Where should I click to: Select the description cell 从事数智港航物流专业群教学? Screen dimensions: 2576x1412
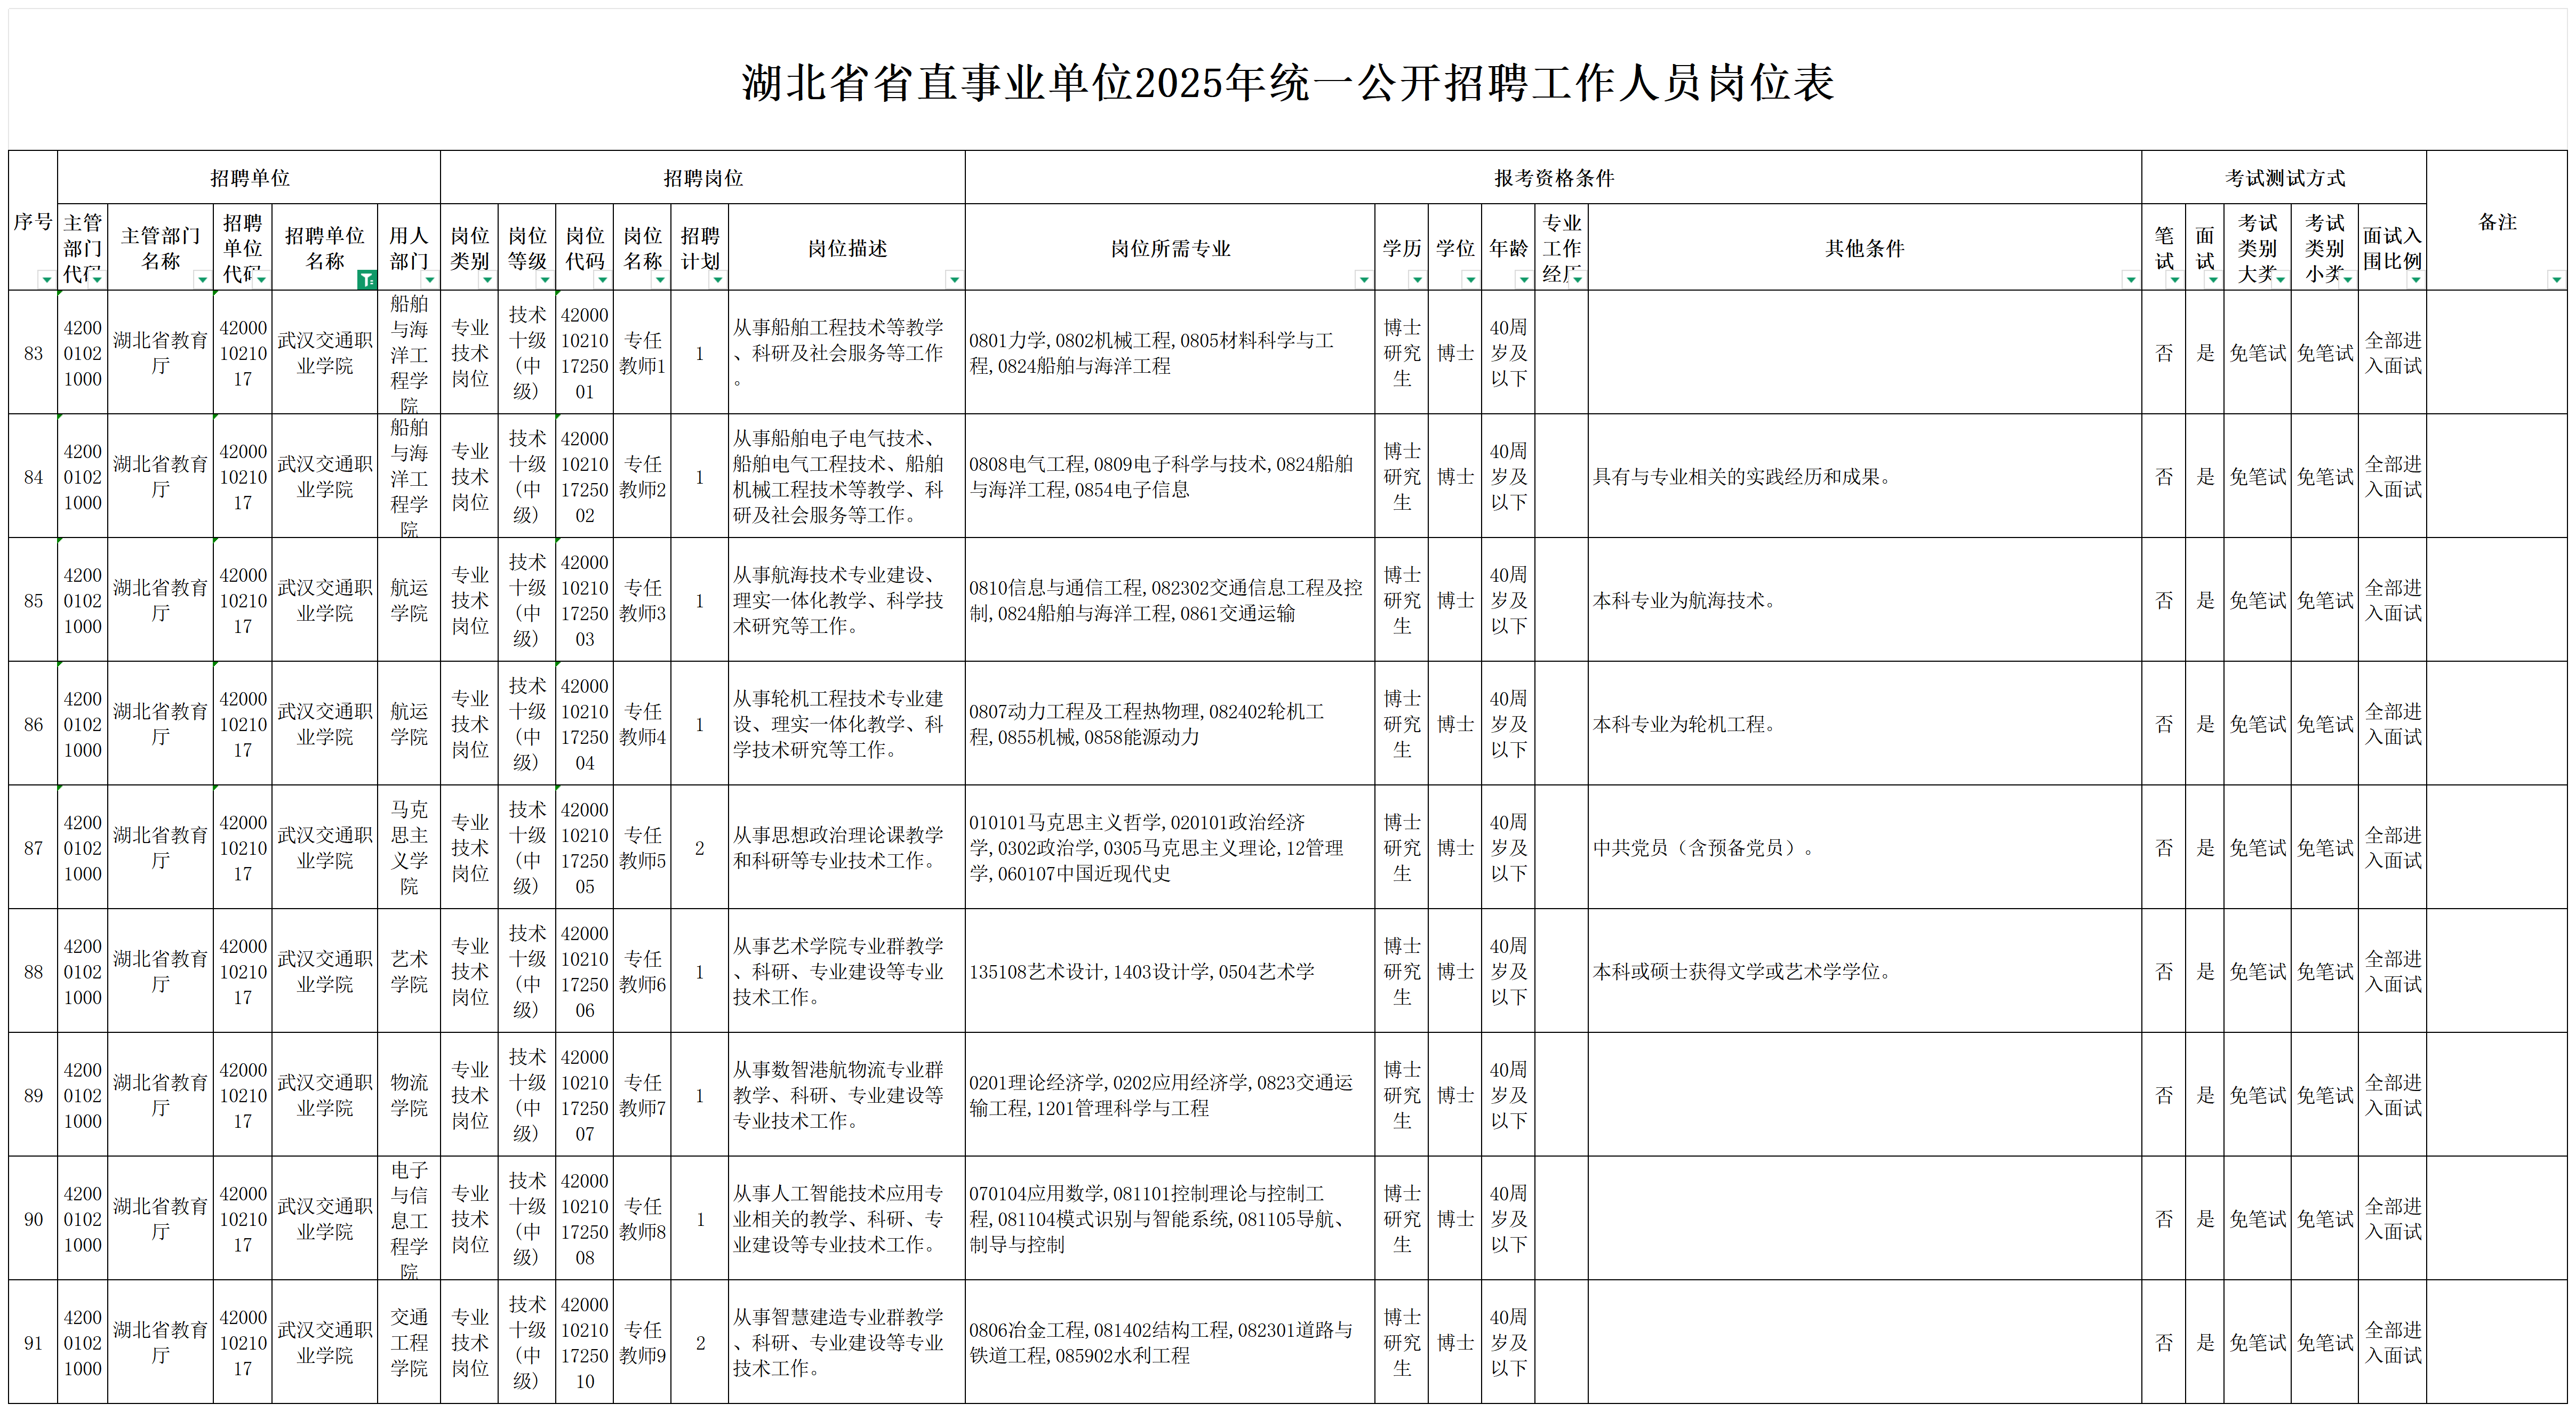(x=847, y=1095)
